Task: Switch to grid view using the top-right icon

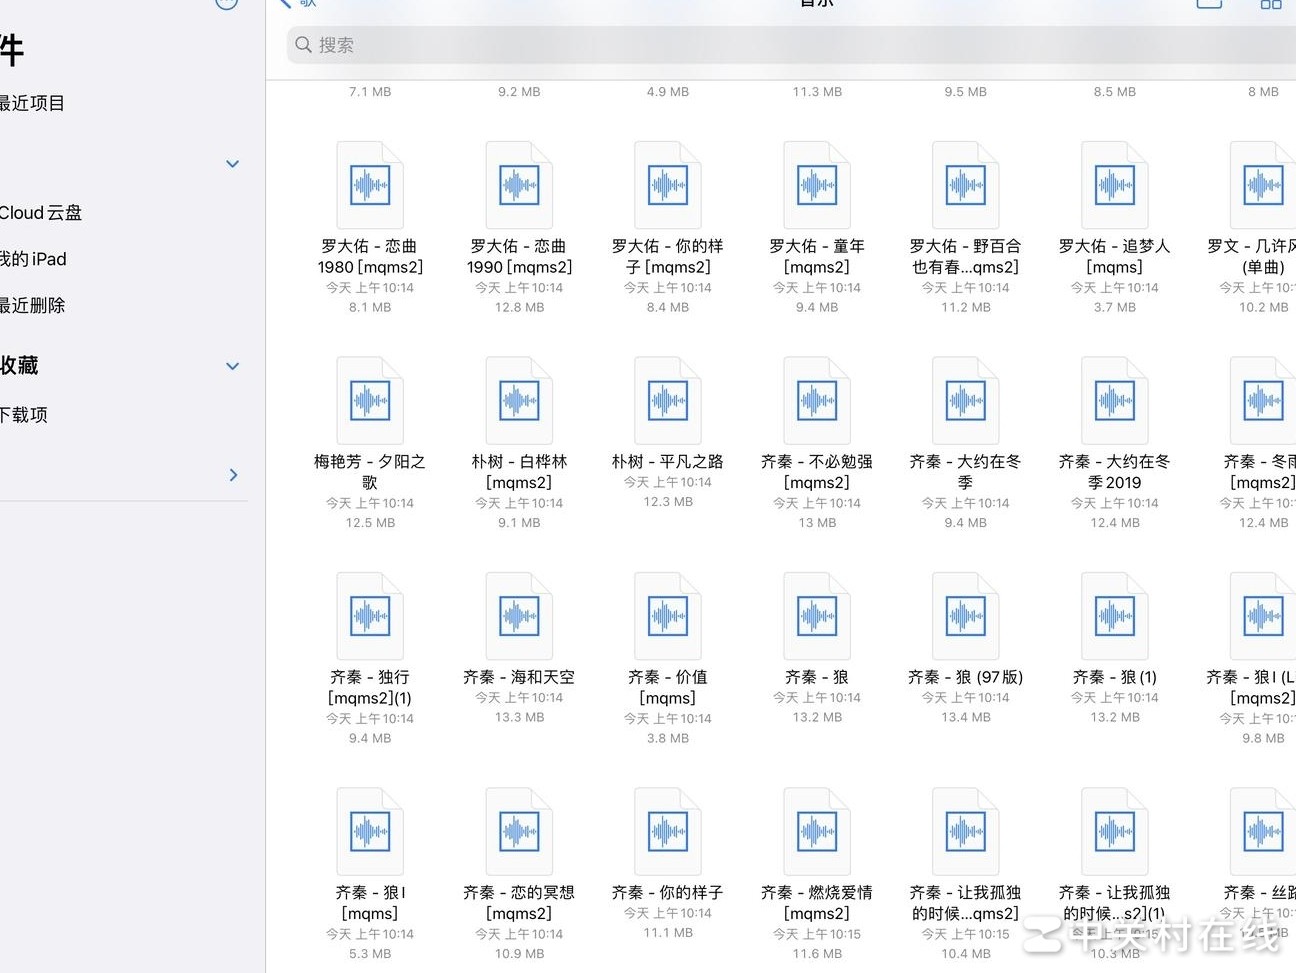Action: tap(1272, 5)
